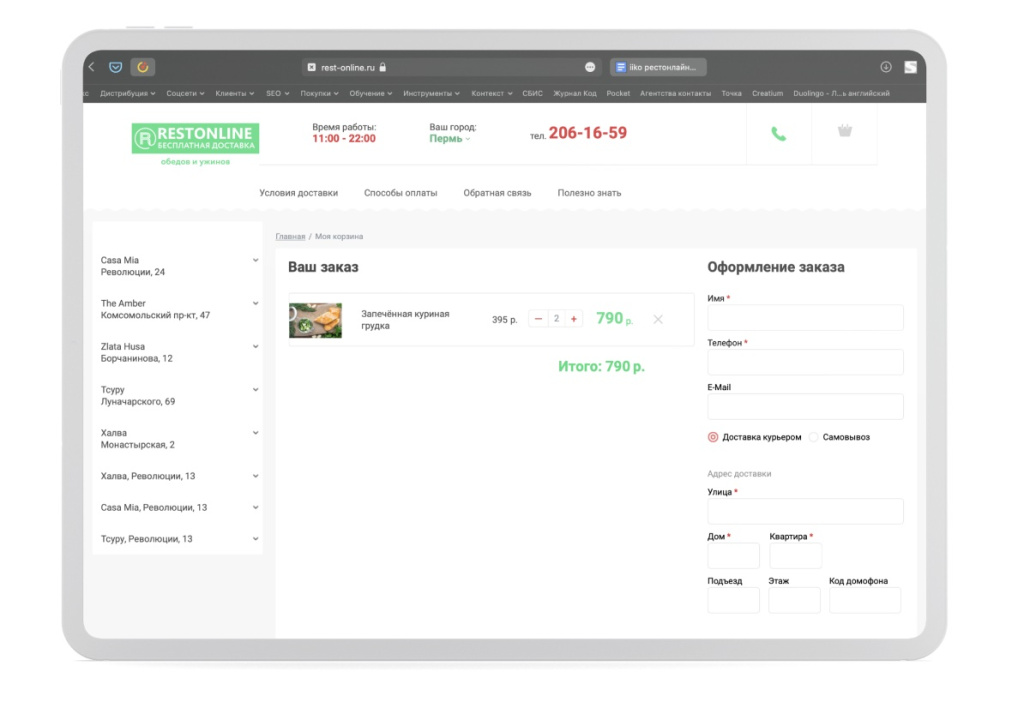Go to Способы оплаты page
1024x708 pixels.
[400, 193]
